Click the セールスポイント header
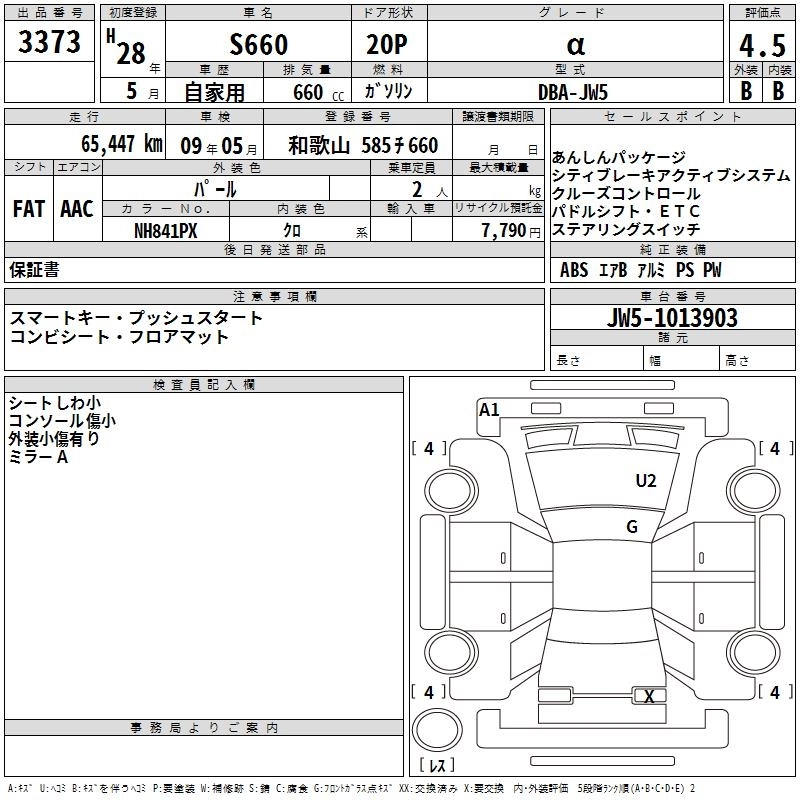The height and width of the screenshot is (800, 800). point(672,117)
